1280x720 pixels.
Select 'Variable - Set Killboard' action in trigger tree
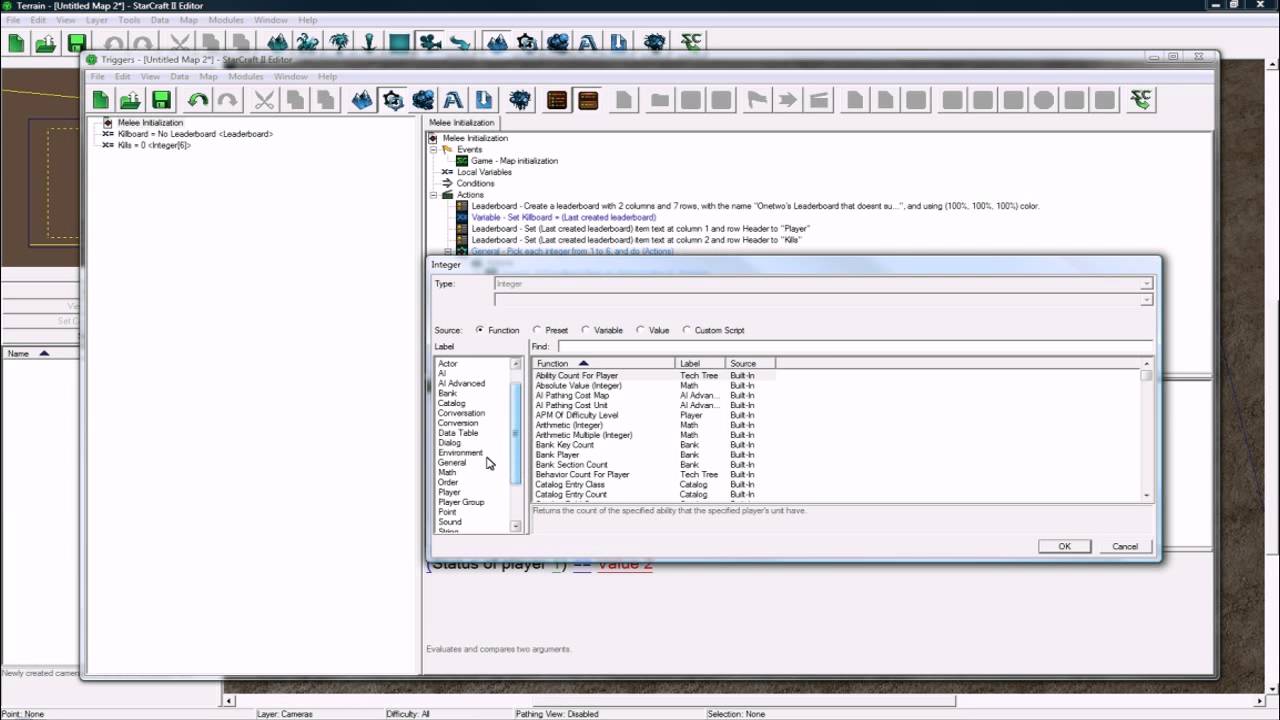(564, 217)
